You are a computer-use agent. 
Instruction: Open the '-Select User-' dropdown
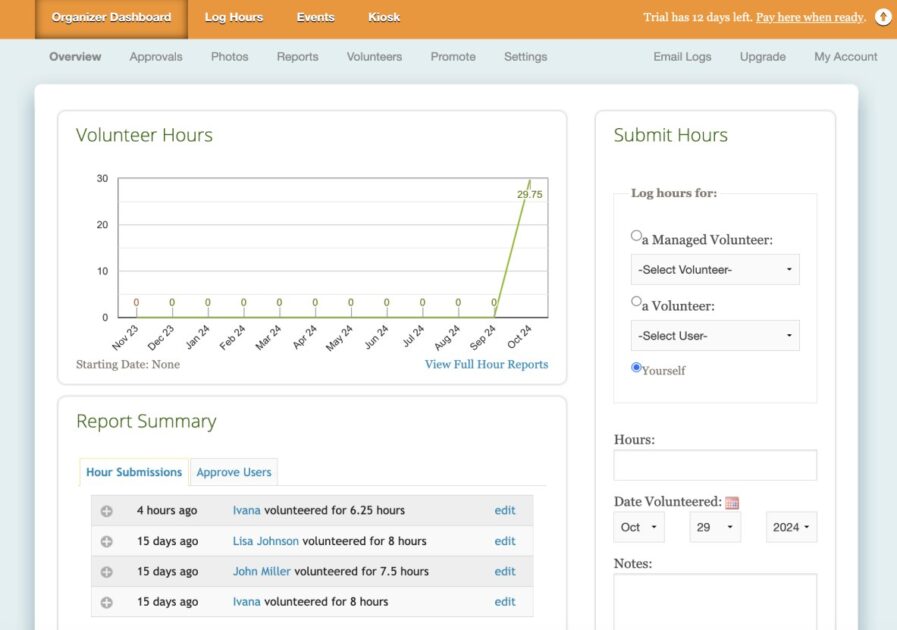coord(714,335)
